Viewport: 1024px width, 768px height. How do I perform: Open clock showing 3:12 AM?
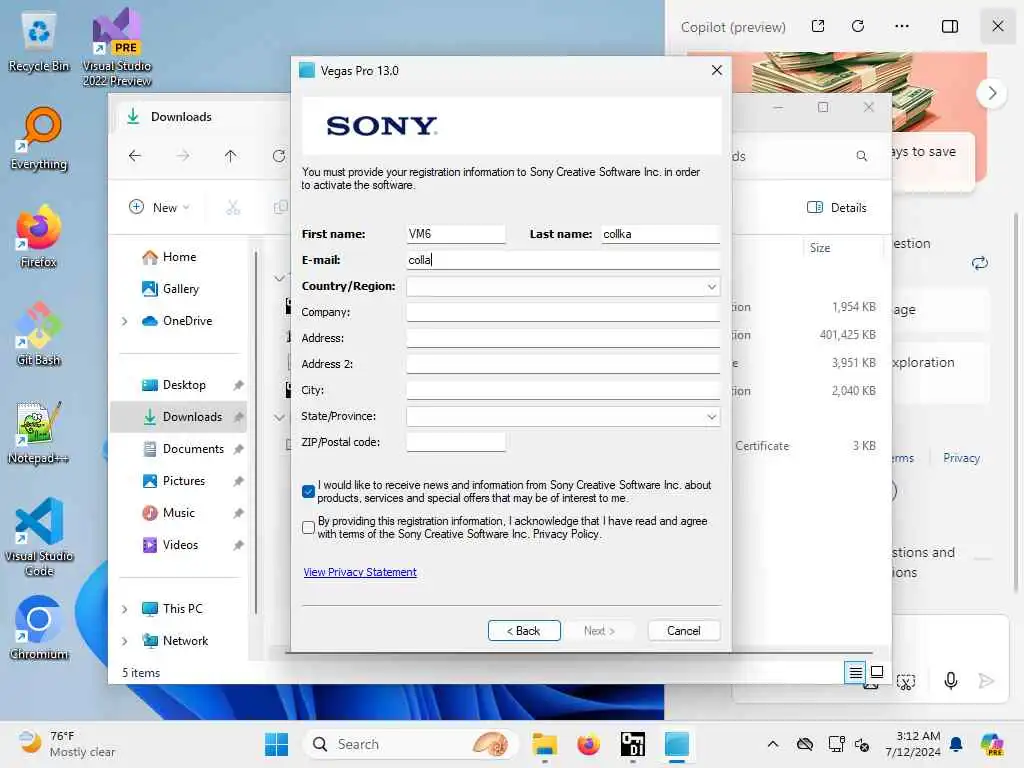point(912,744)
